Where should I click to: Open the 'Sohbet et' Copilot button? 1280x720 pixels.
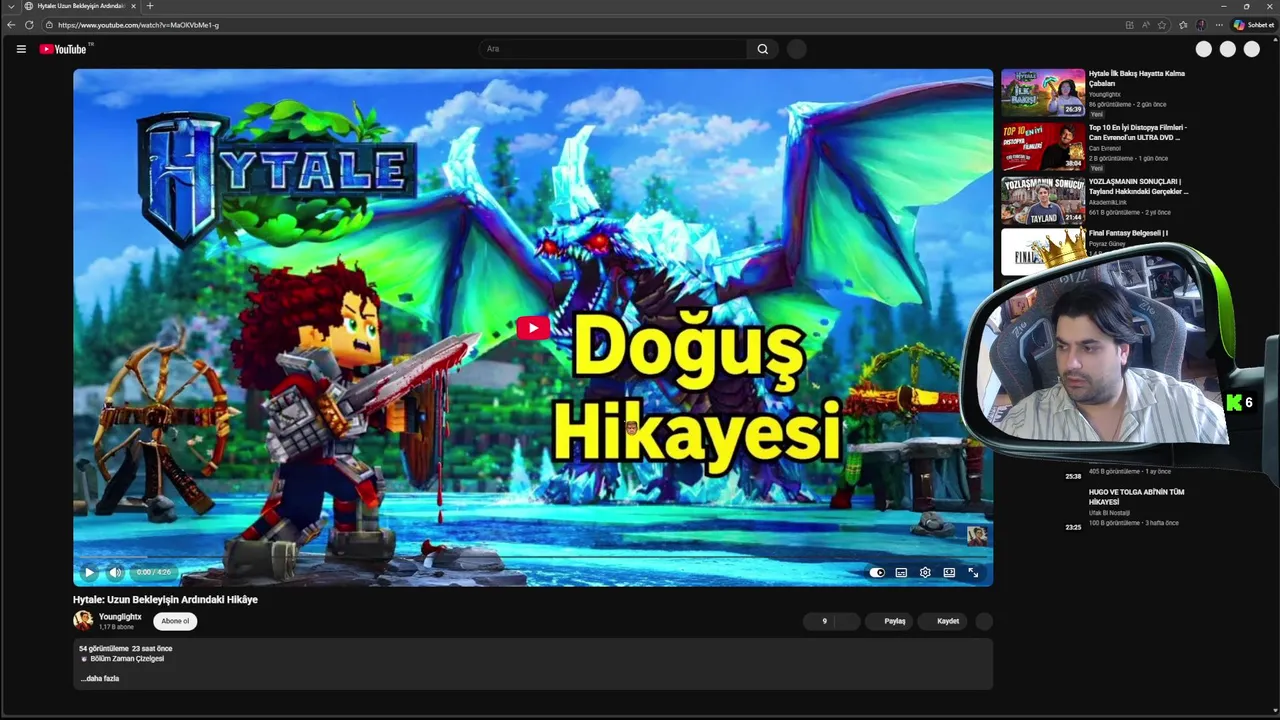point(1254,25)
